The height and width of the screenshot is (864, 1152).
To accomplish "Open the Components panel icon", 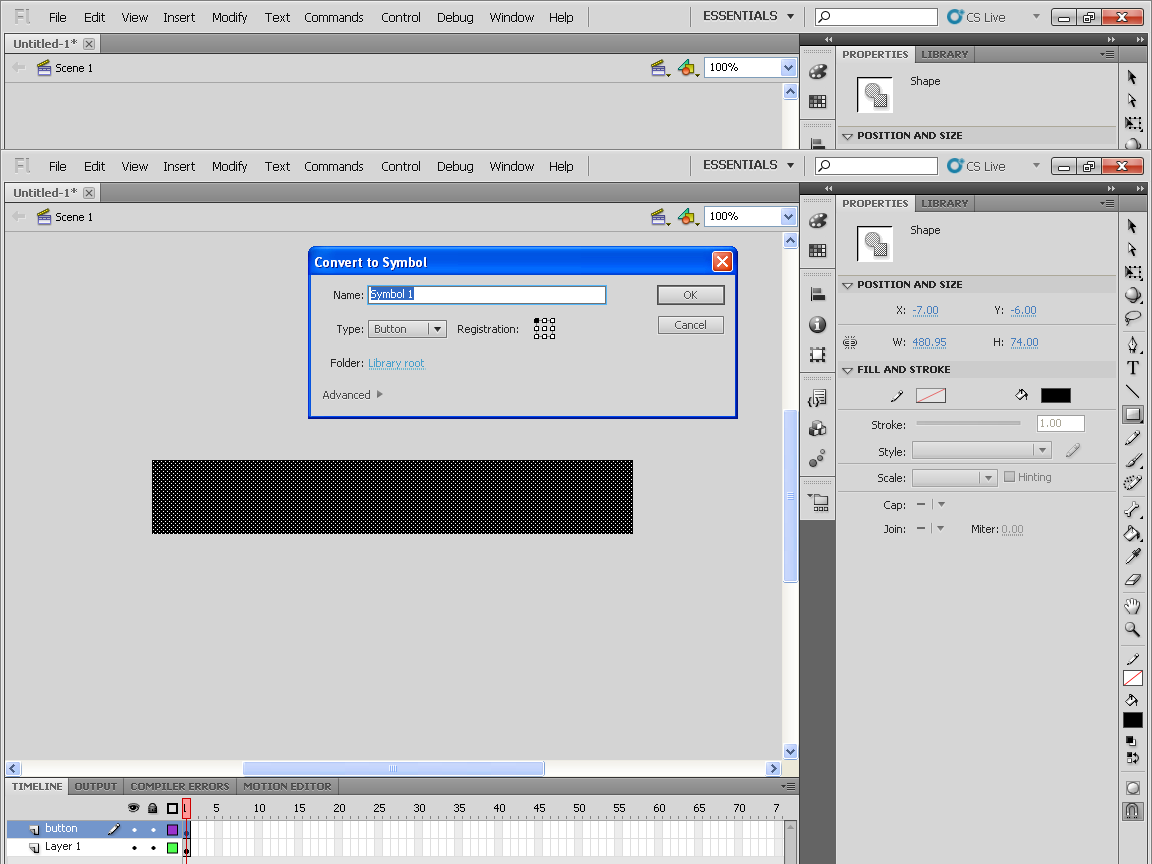I will tap(818, 429).
